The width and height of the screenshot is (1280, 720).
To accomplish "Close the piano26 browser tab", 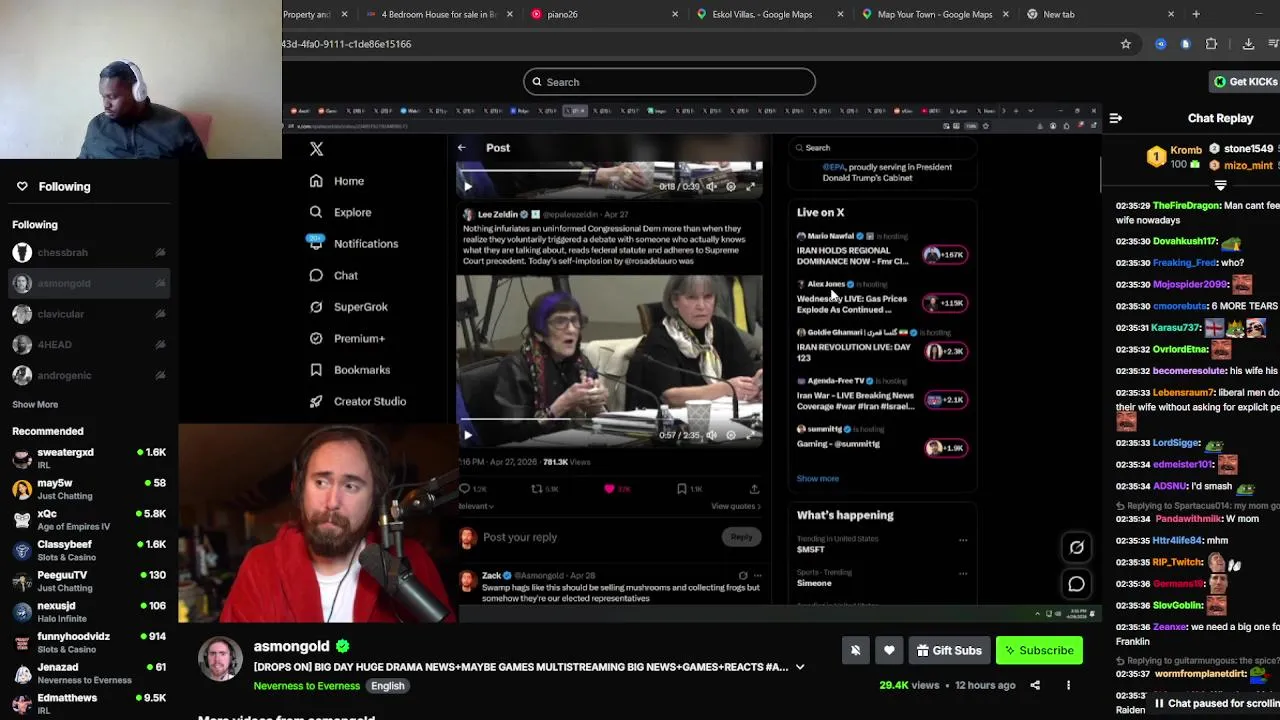I will point(675,14).
